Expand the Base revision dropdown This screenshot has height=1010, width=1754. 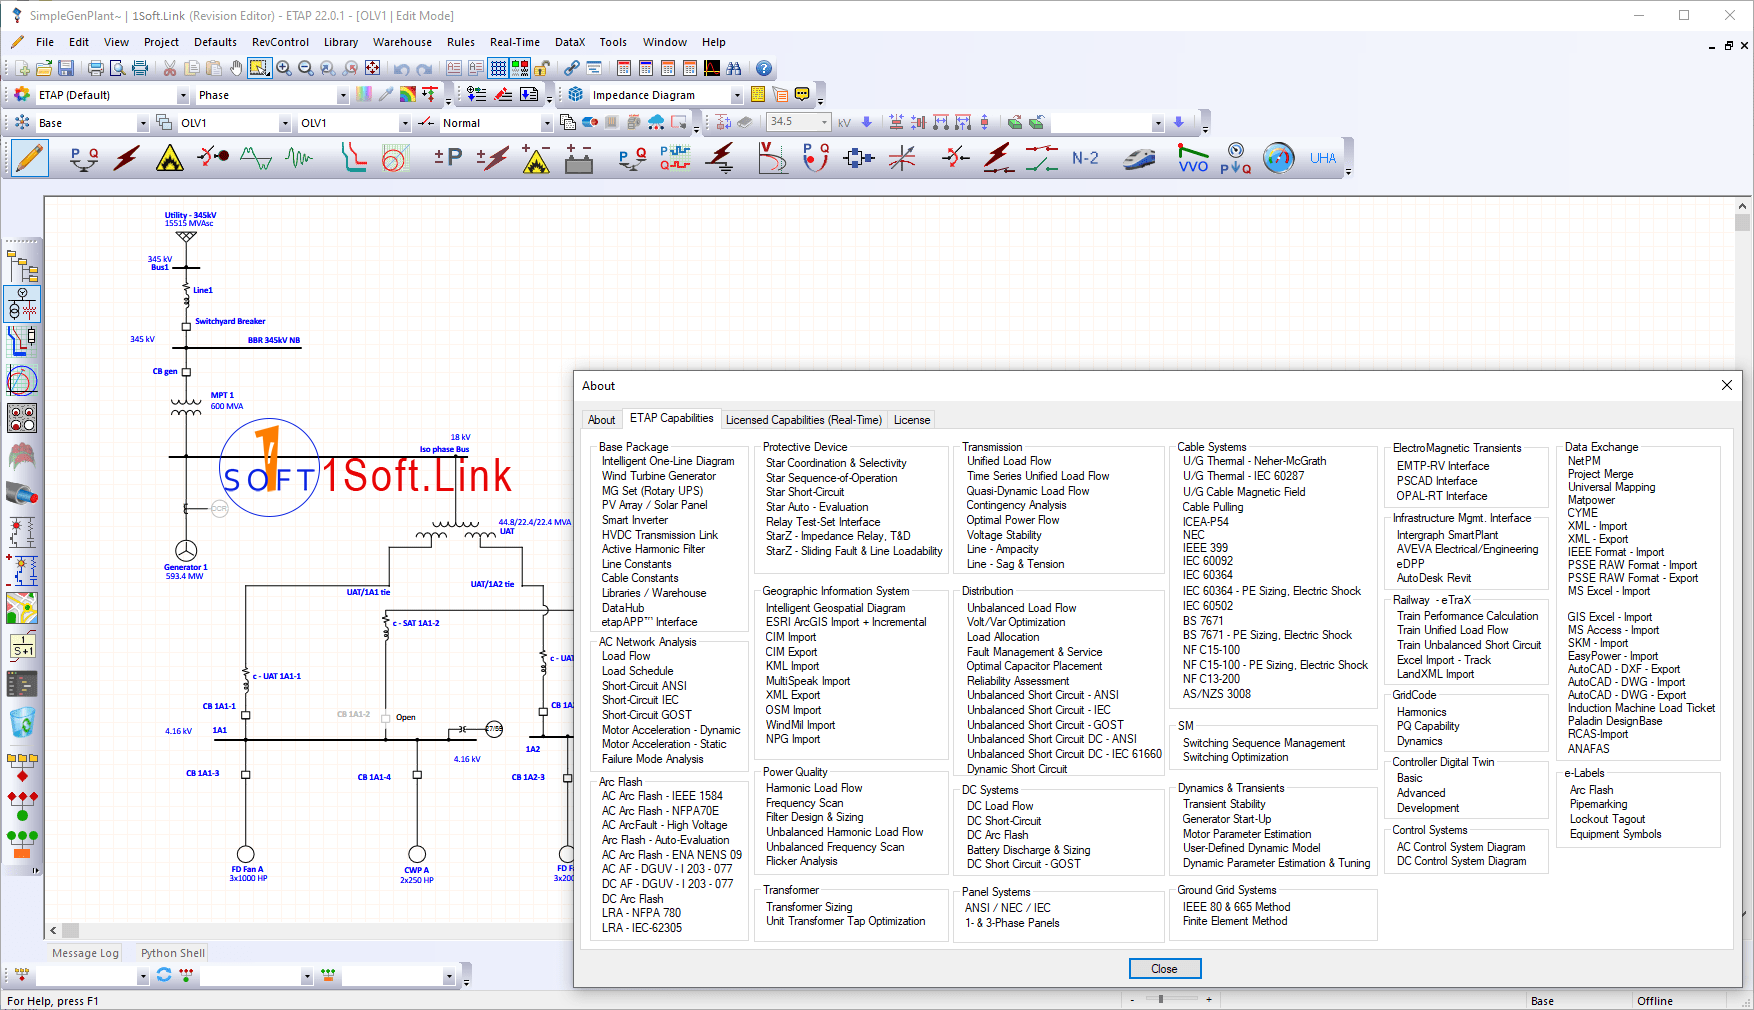[x=143, y=124]
